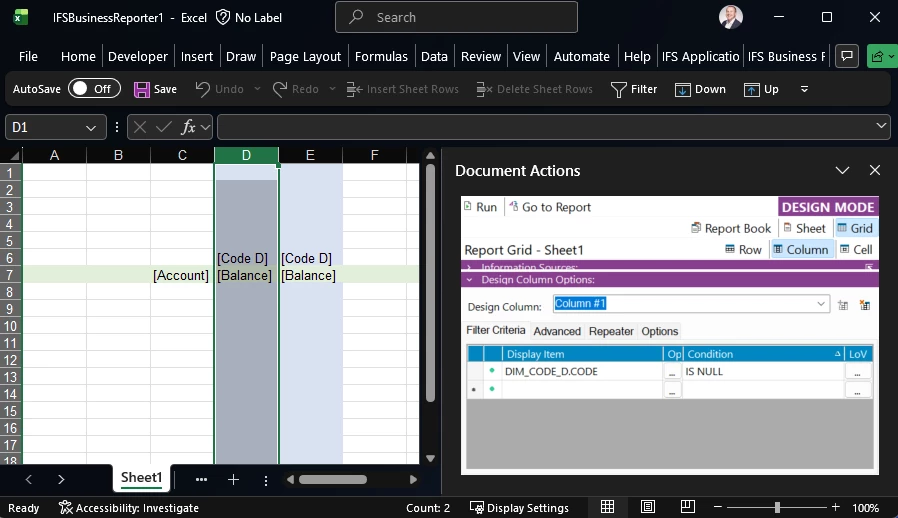
Task: Open the Comments pane icon
Action: pos(846,56)
